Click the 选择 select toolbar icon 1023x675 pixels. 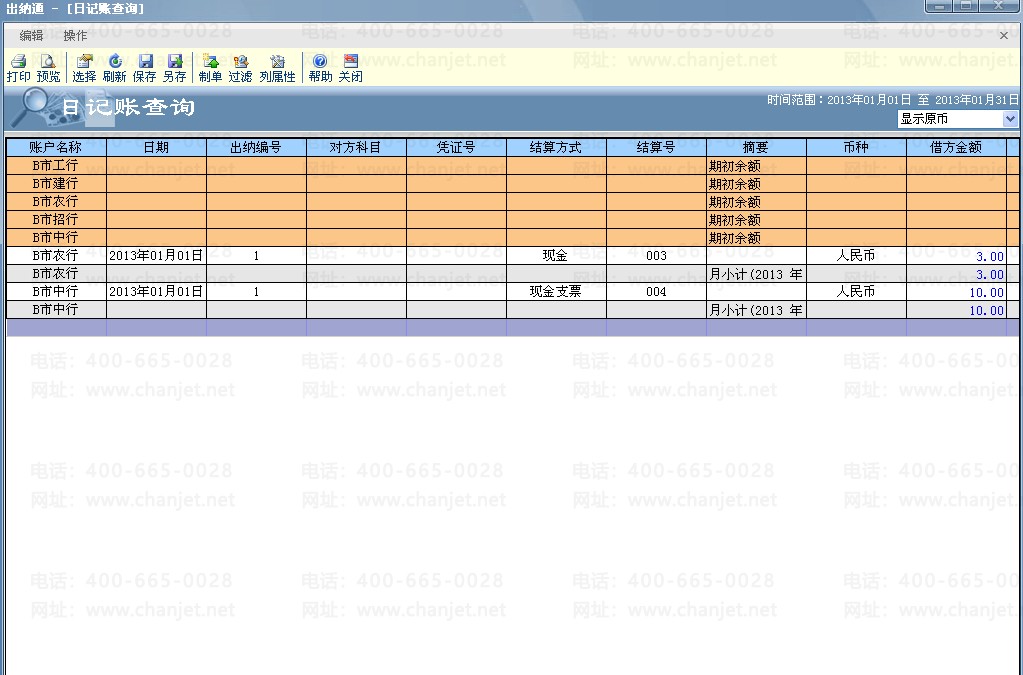[84, 68]
